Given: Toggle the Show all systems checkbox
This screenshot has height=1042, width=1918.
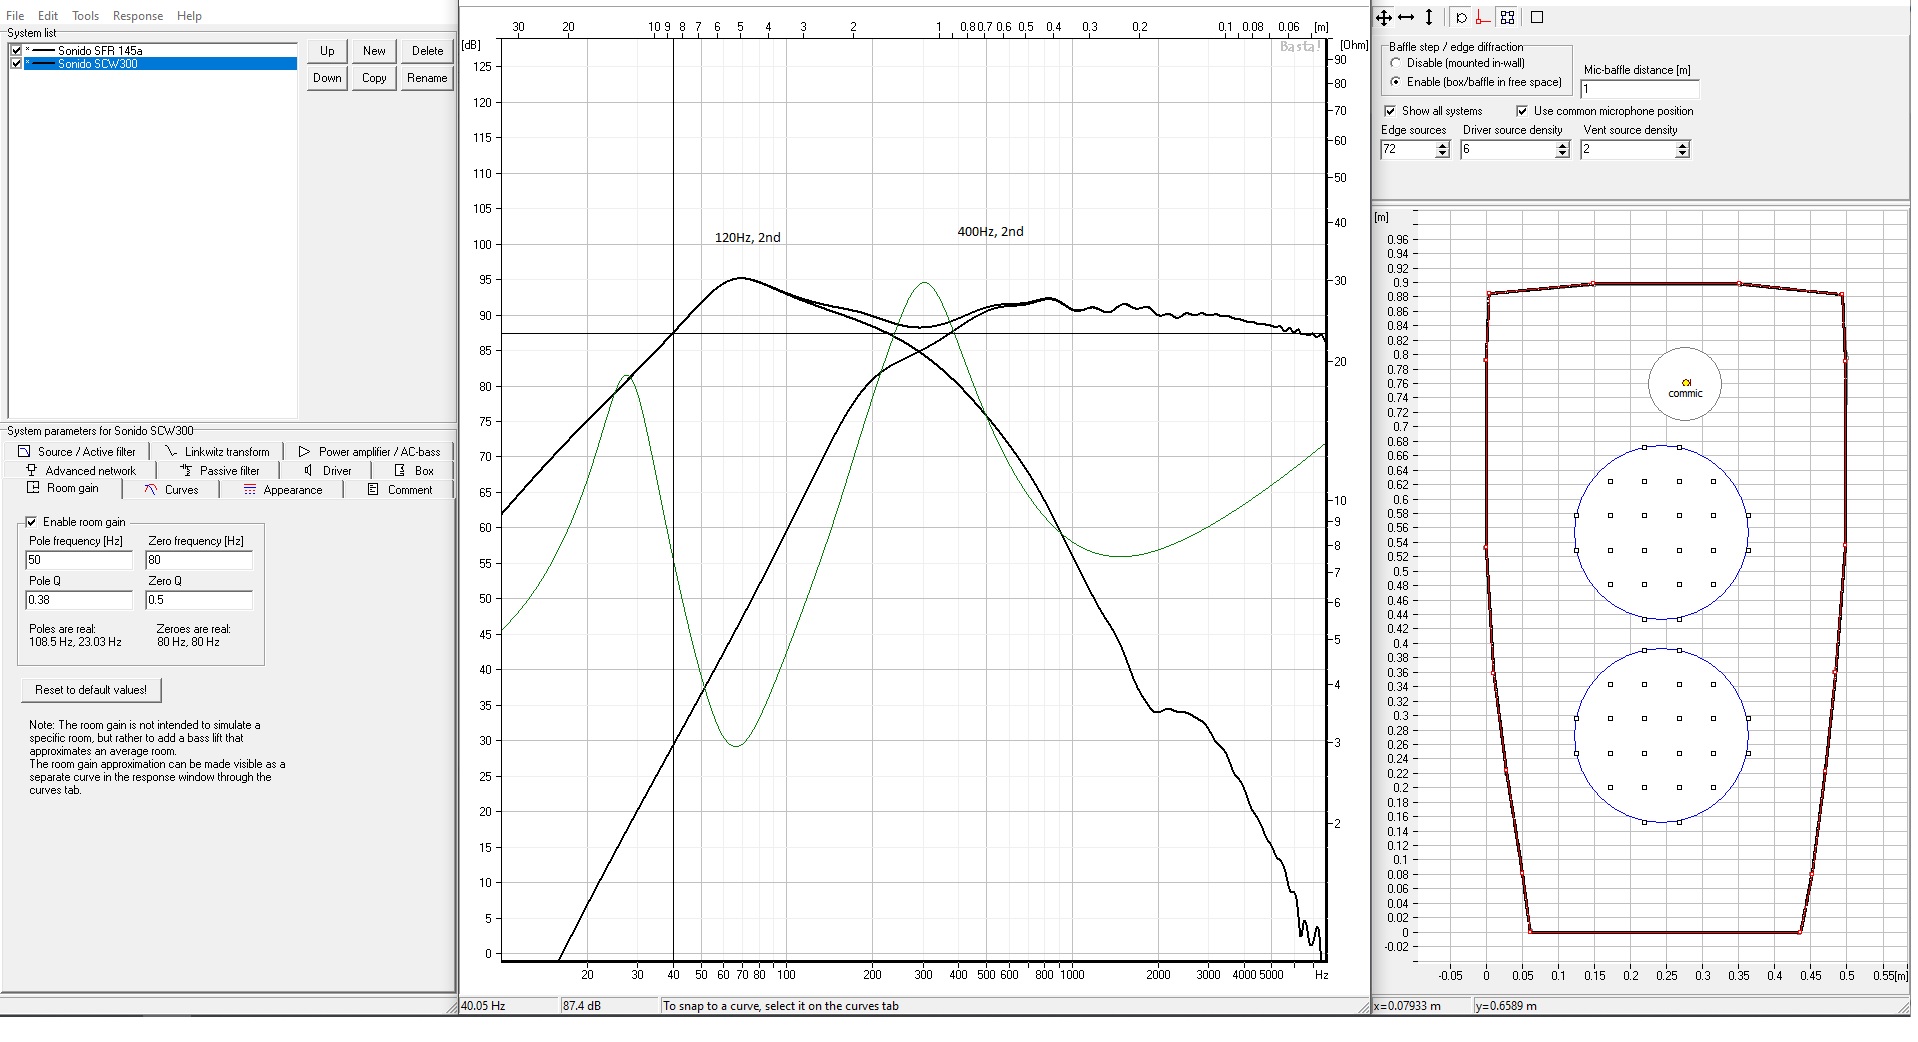Looking at the screenshot, I should [1390, 111].
